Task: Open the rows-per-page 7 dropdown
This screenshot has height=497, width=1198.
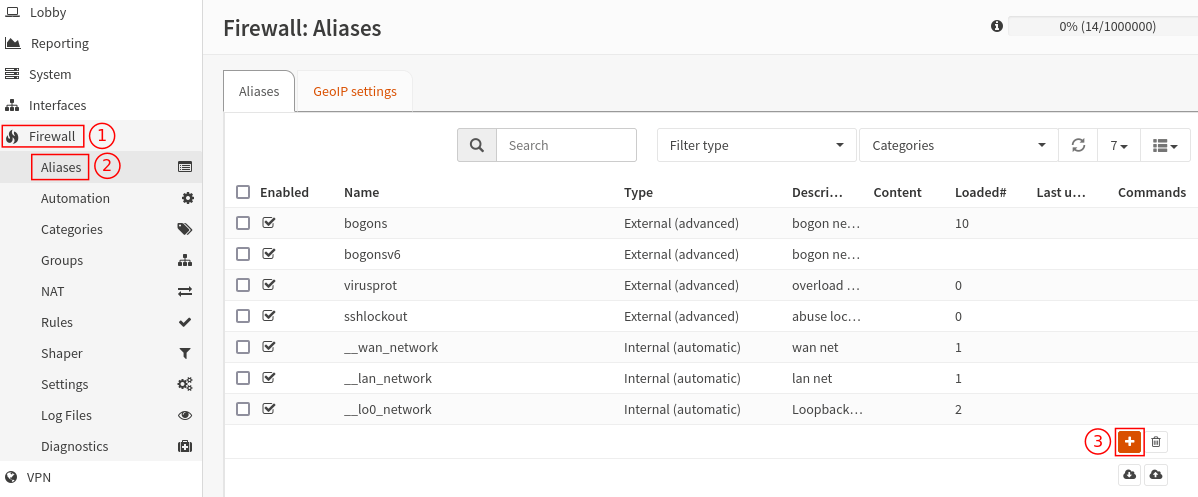Action: 1119,145
